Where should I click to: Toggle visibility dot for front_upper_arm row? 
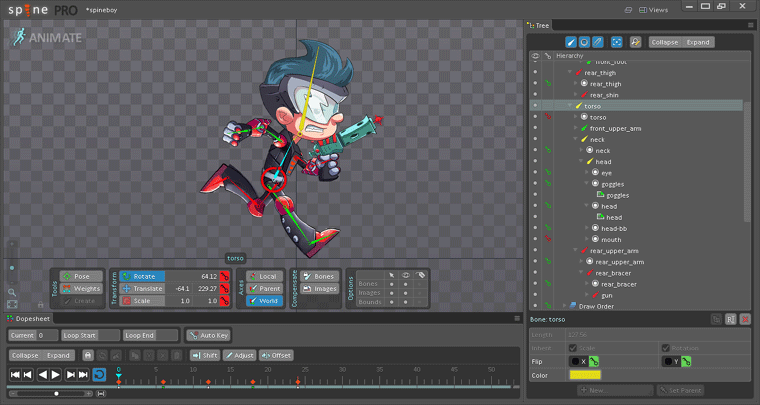[535, 128]
